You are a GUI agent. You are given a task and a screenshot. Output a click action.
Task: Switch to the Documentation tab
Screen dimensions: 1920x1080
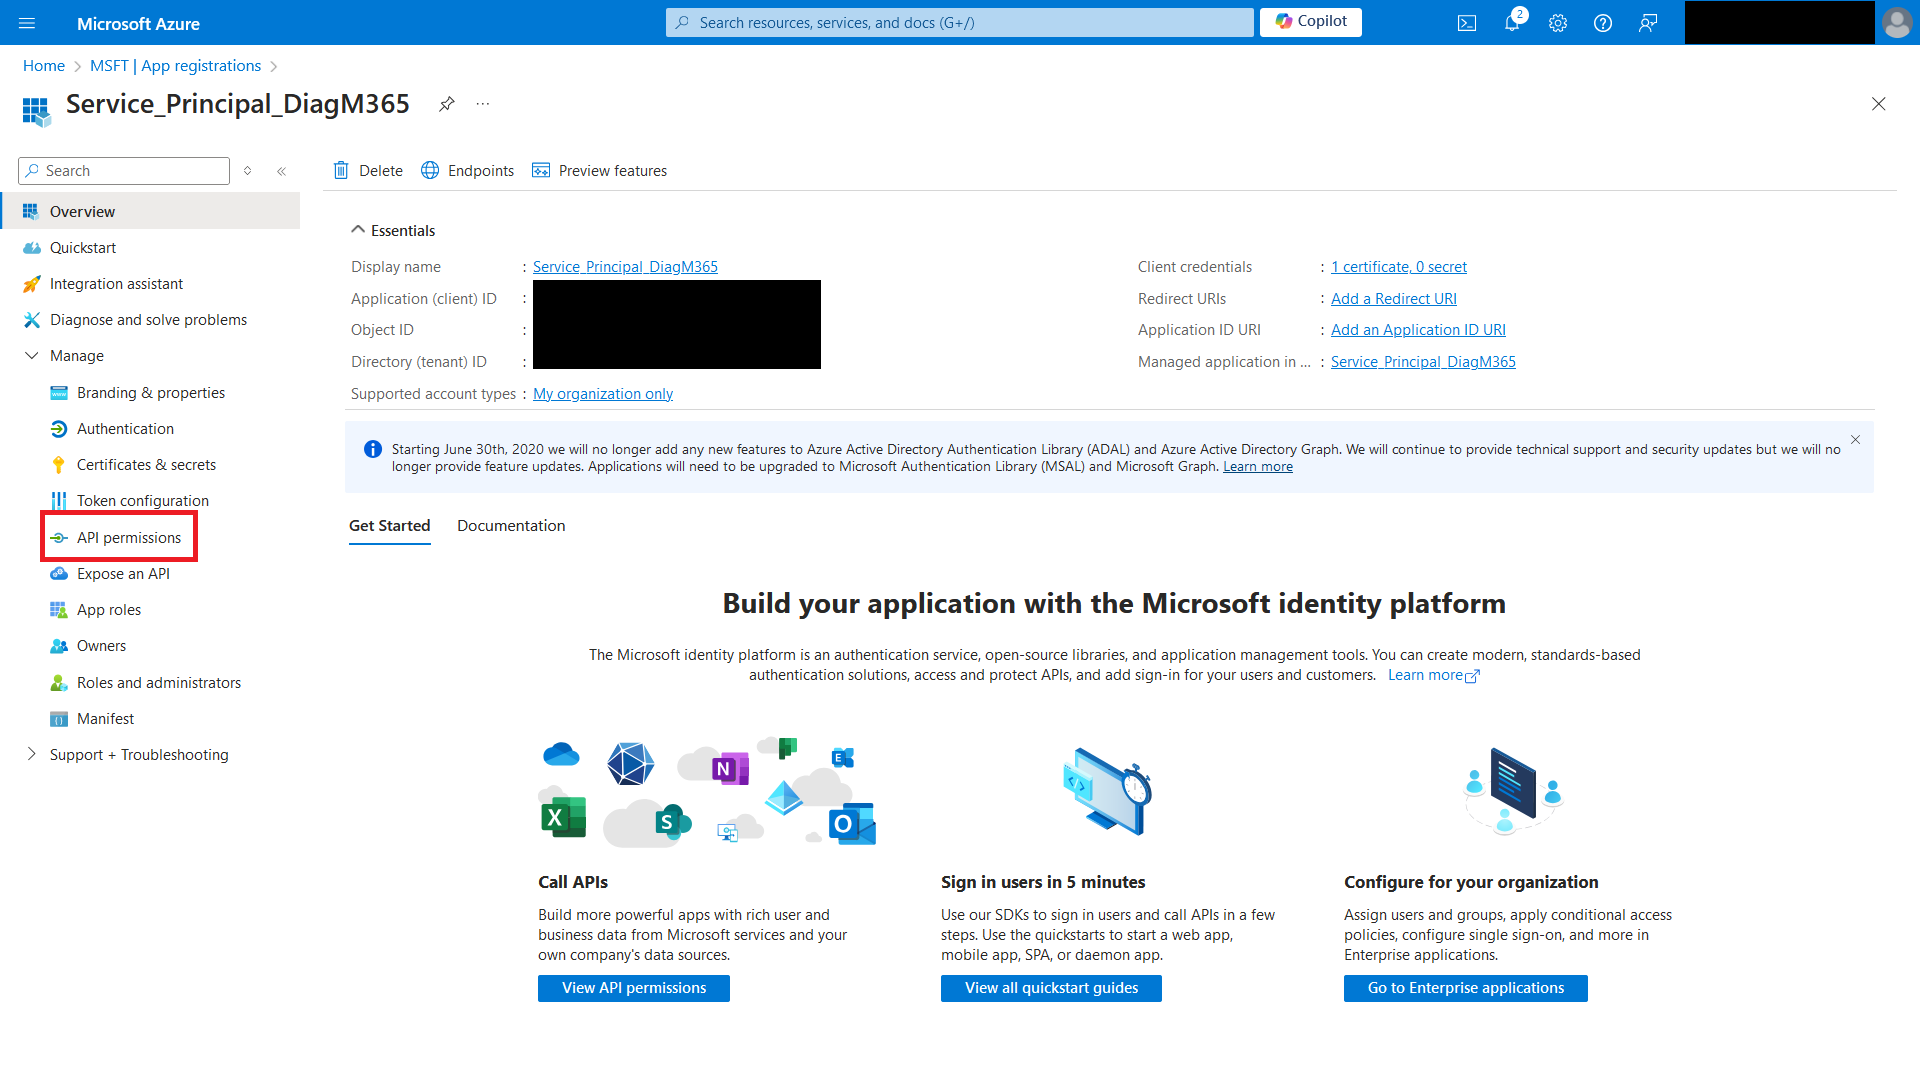coord(510,526)
